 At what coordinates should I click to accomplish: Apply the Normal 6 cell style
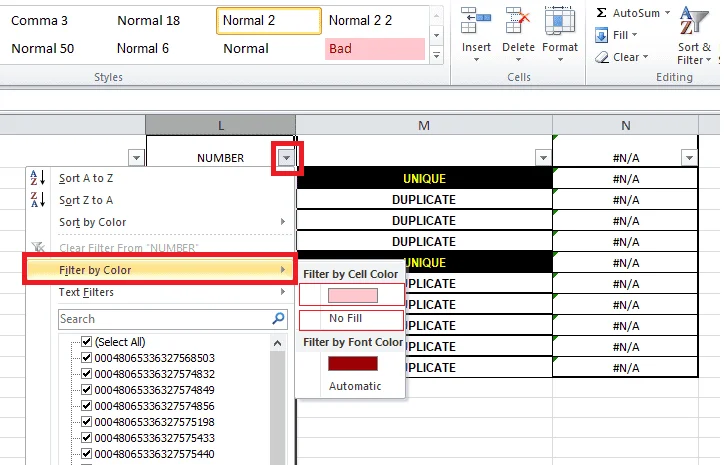143,49
